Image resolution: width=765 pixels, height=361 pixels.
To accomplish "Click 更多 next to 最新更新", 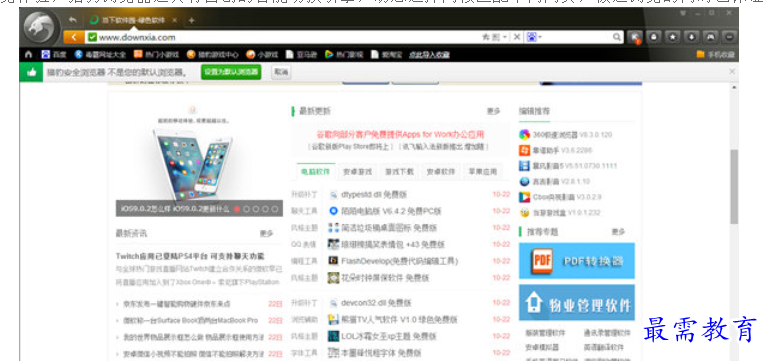I will [493, 111].
